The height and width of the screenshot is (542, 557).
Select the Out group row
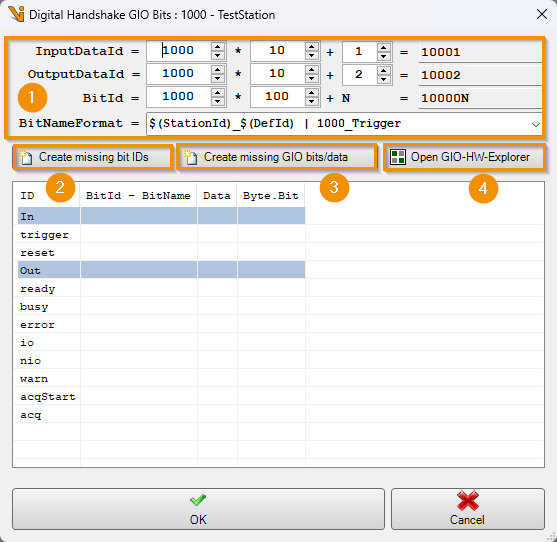pos(161,270)
